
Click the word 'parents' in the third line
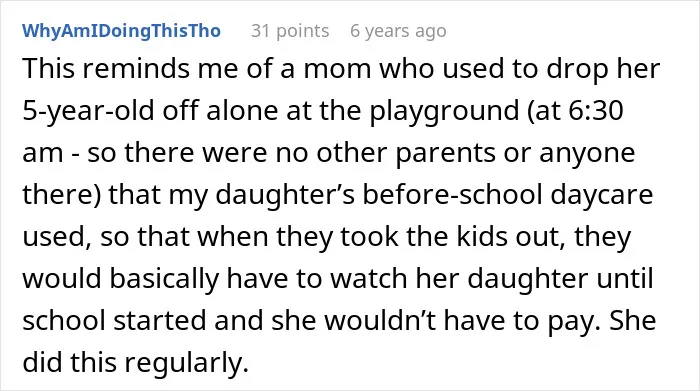[446, 153]
